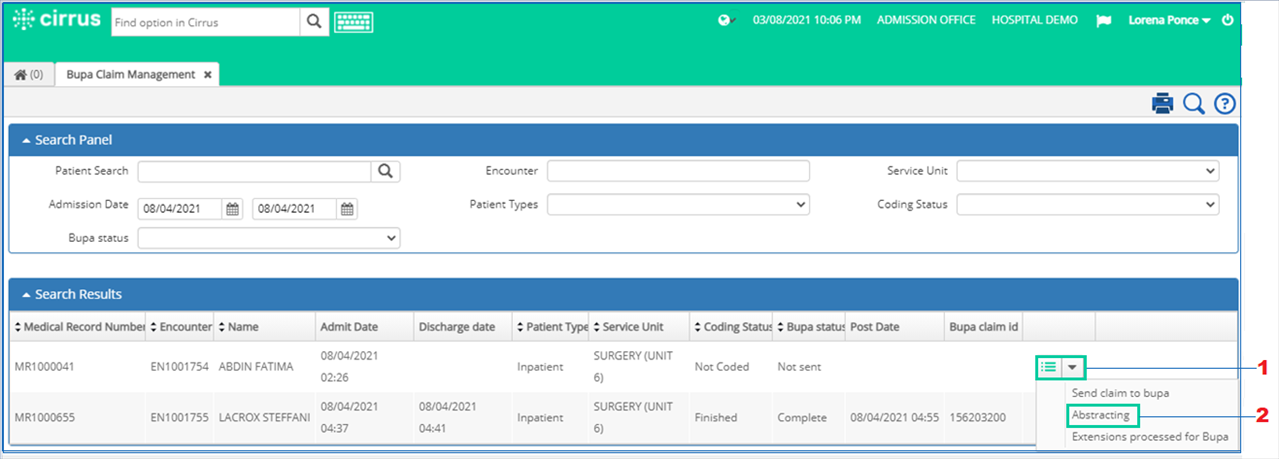1279x459 pixels.
Task: Open the help question mark icon
Action: tap(1225, 104)
